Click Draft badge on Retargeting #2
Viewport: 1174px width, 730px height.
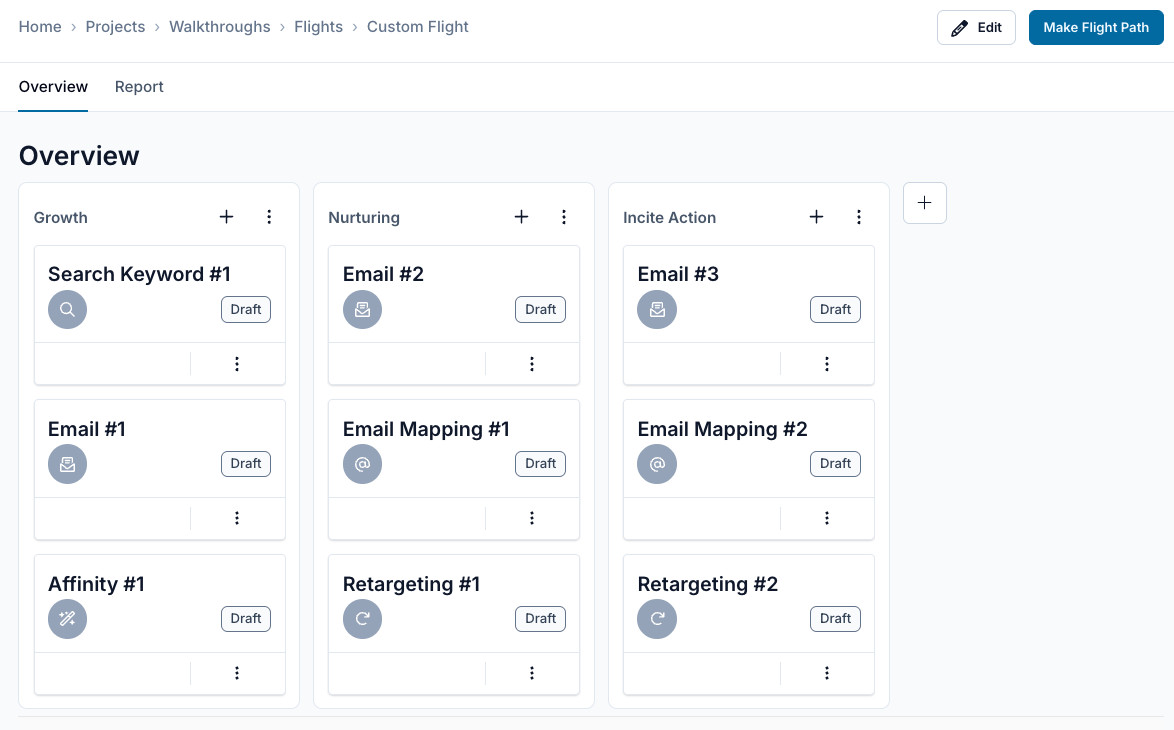836,619
